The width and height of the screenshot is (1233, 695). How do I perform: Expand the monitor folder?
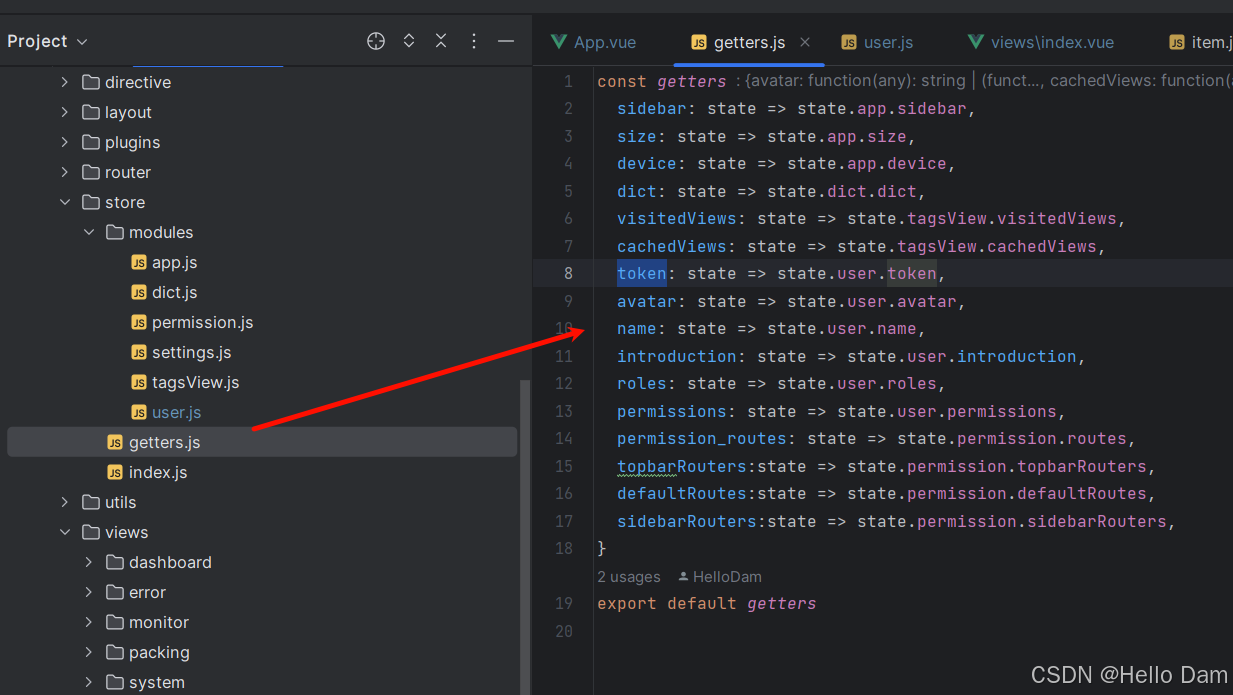point(89,622)
